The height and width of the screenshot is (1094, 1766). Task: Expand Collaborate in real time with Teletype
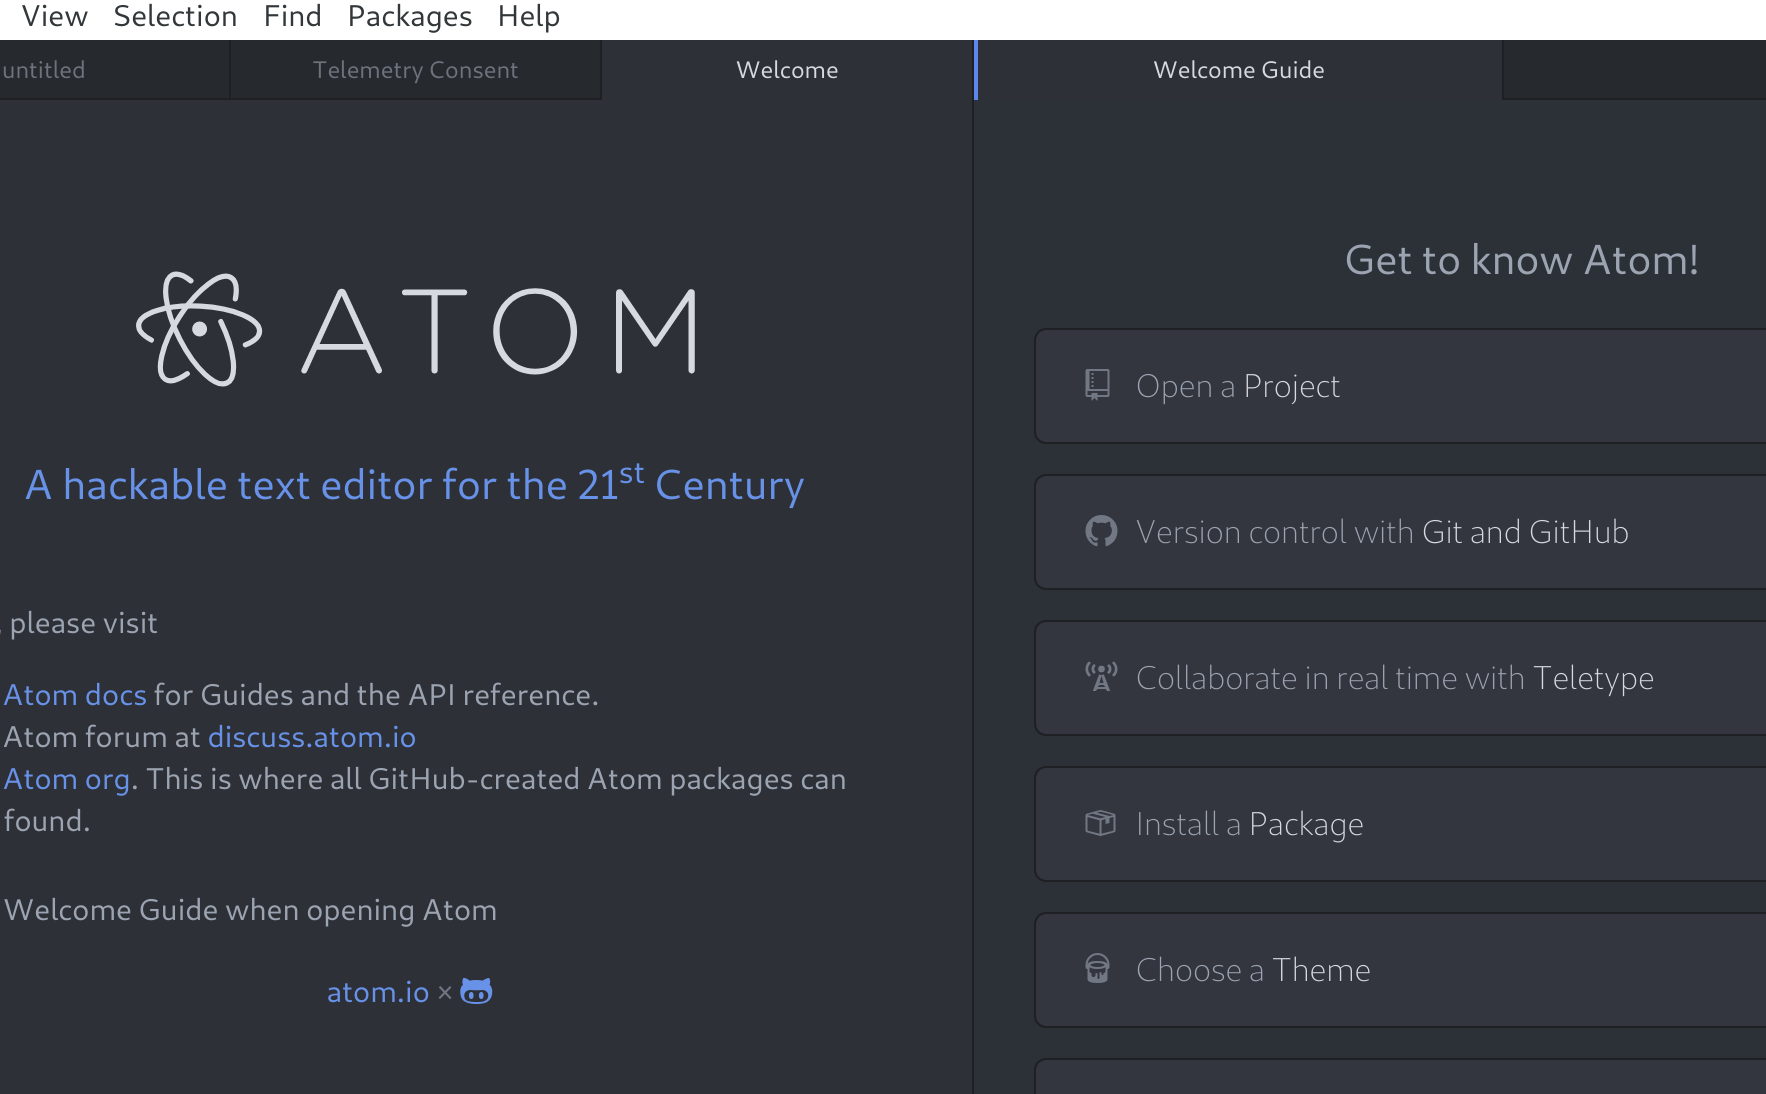[x=1400, y=678]
